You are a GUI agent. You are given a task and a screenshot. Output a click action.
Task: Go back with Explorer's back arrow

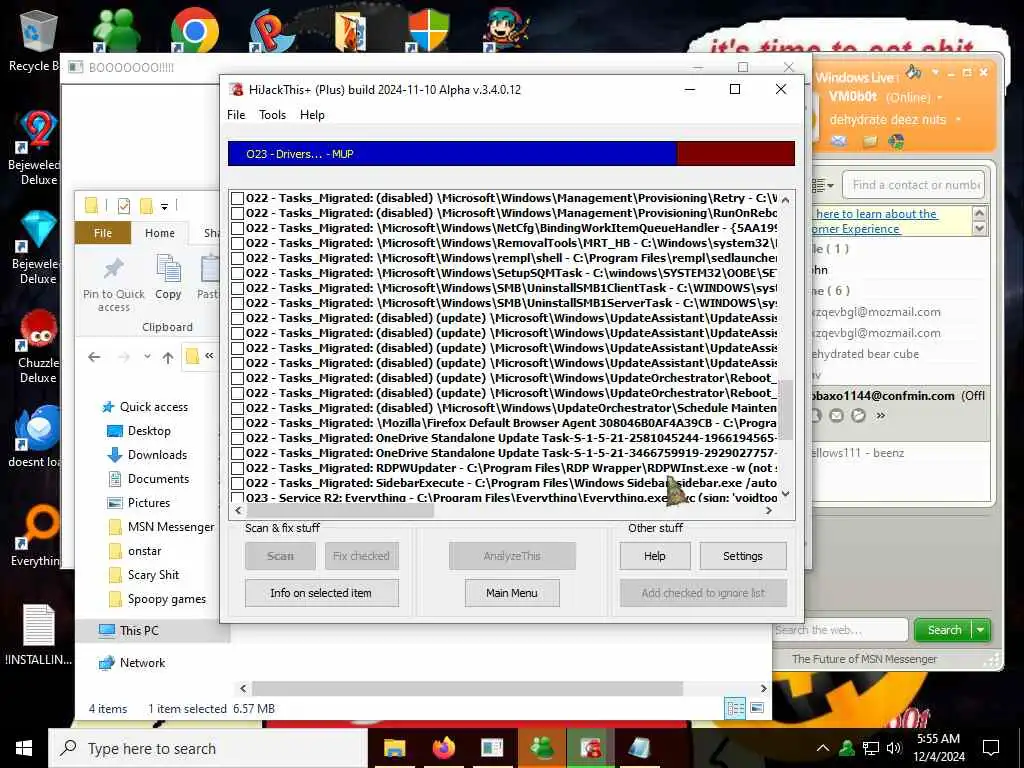[x=94, y=357]
